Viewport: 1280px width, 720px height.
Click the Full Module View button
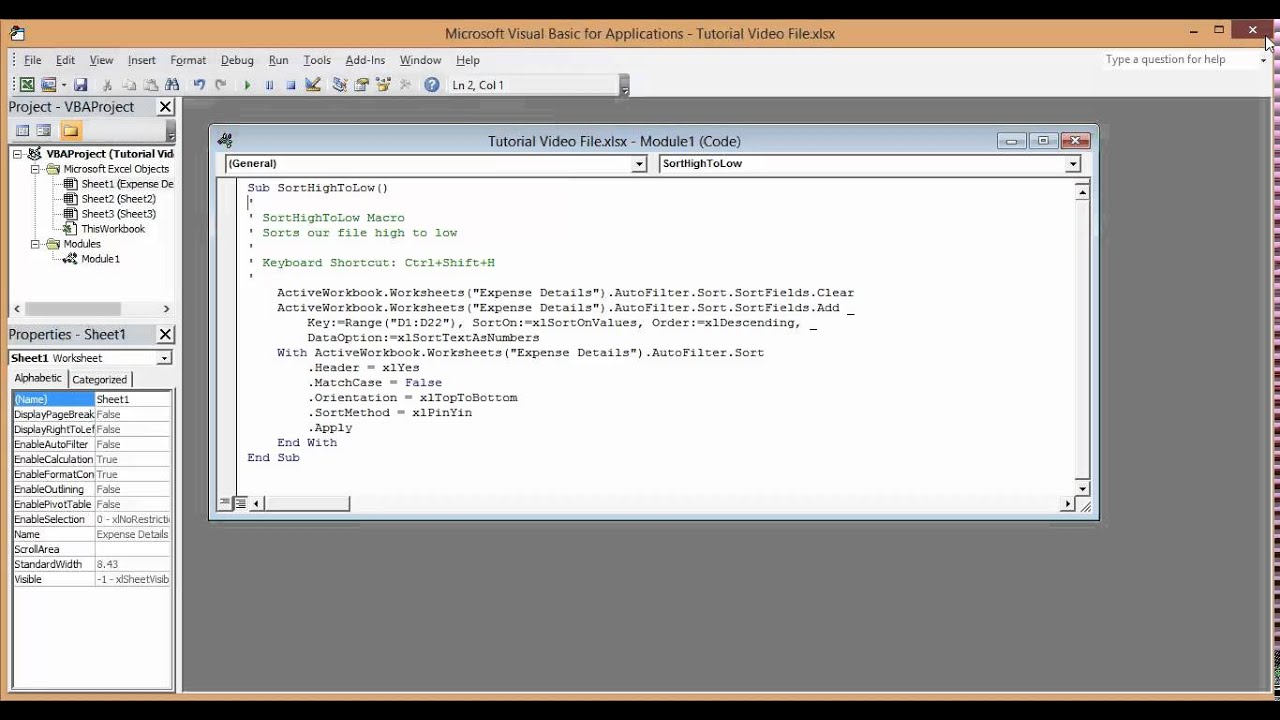click(x=240, y=503)
